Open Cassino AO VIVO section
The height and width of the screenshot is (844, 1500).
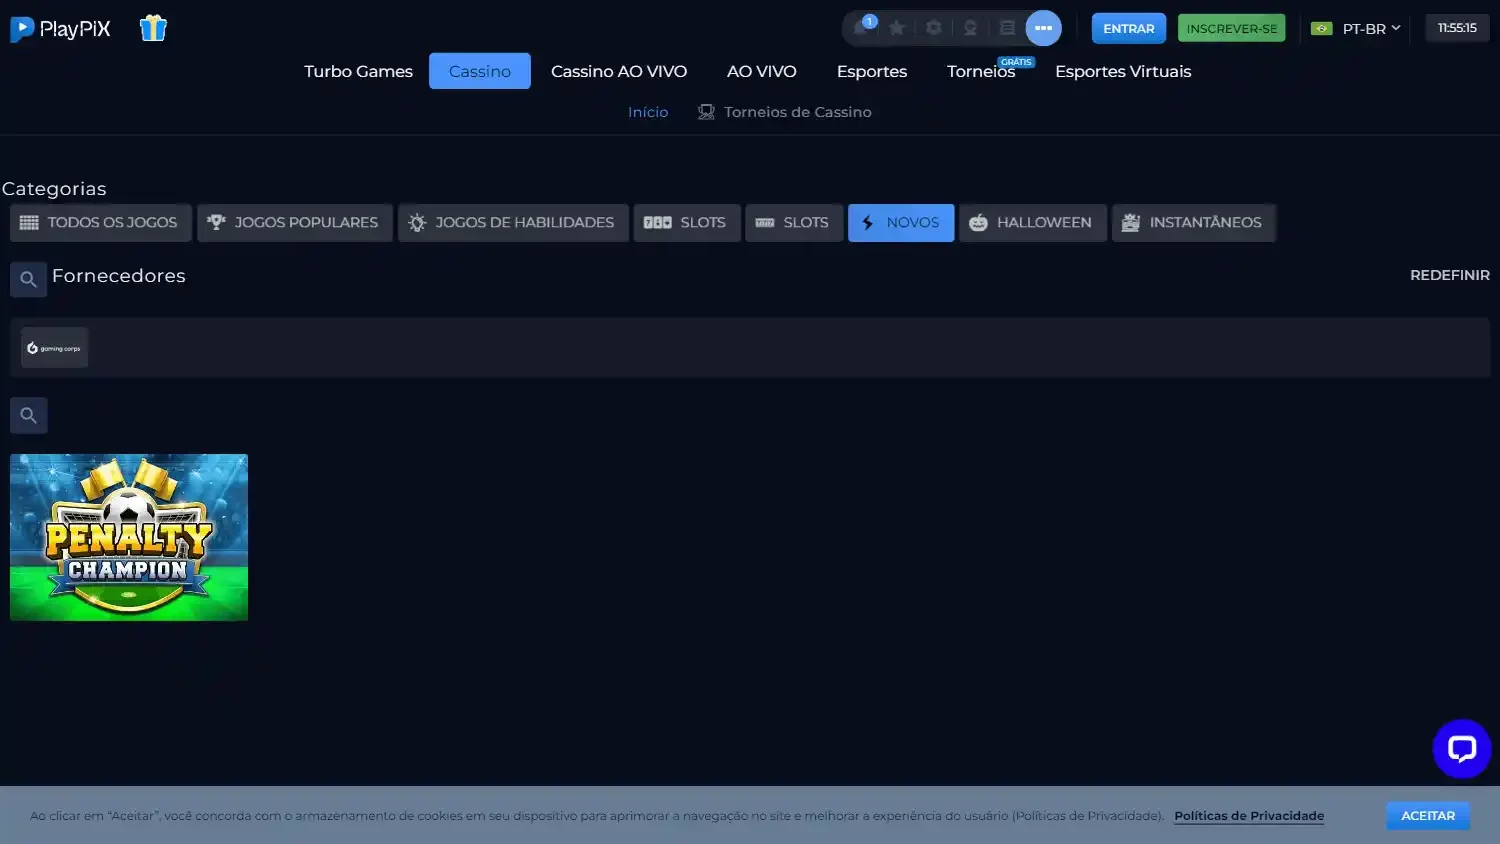click(x=619, y=71)
